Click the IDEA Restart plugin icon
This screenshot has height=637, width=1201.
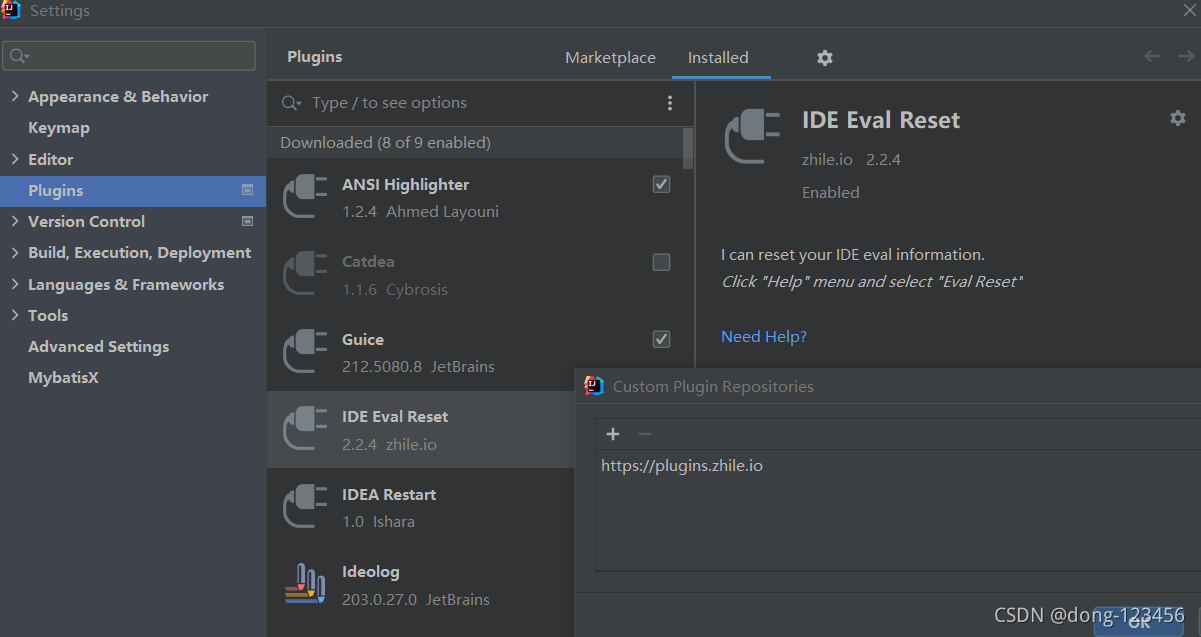coord(305,507)
